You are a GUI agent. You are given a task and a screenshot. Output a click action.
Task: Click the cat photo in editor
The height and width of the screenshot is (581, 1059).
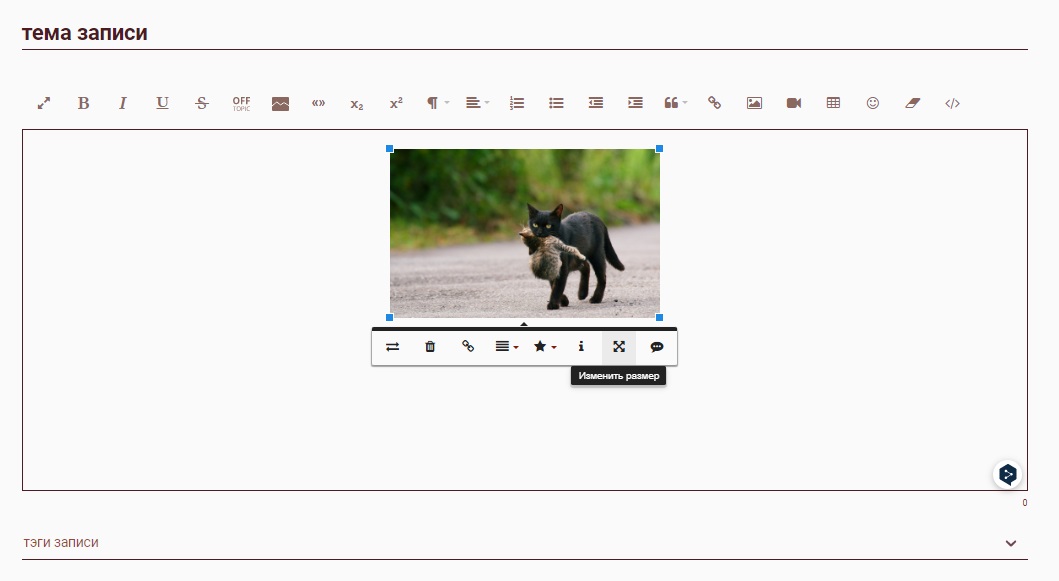click(525, 233)
